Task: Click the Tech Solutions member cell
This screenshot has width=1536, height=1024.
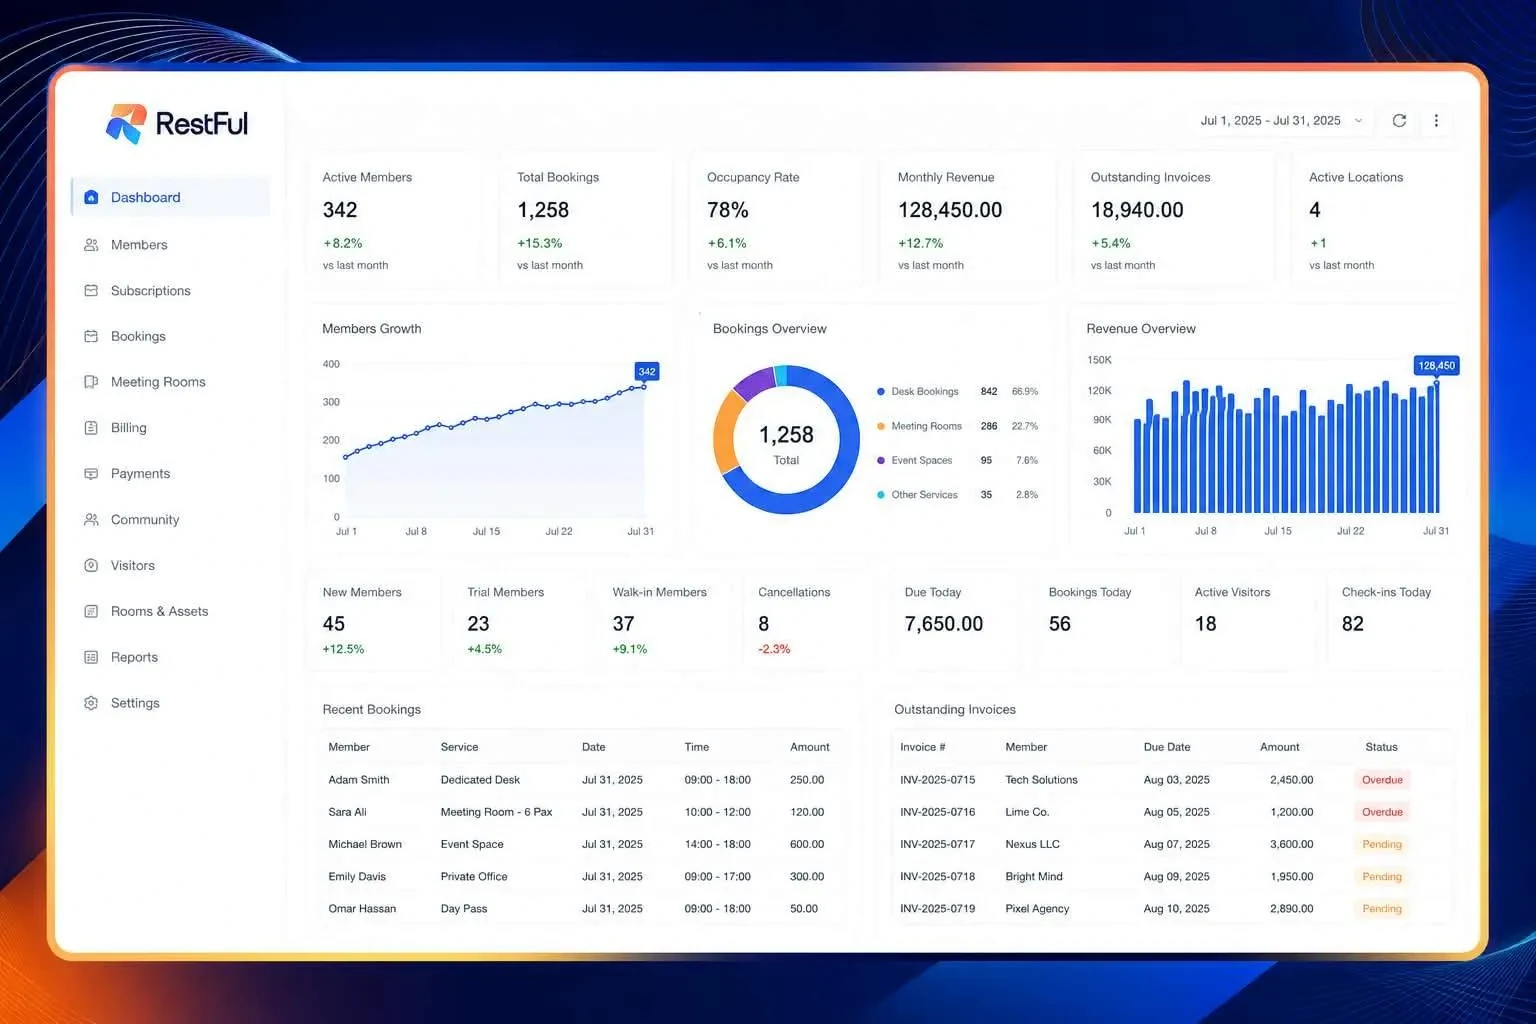Action: (x=1041, y=780)
